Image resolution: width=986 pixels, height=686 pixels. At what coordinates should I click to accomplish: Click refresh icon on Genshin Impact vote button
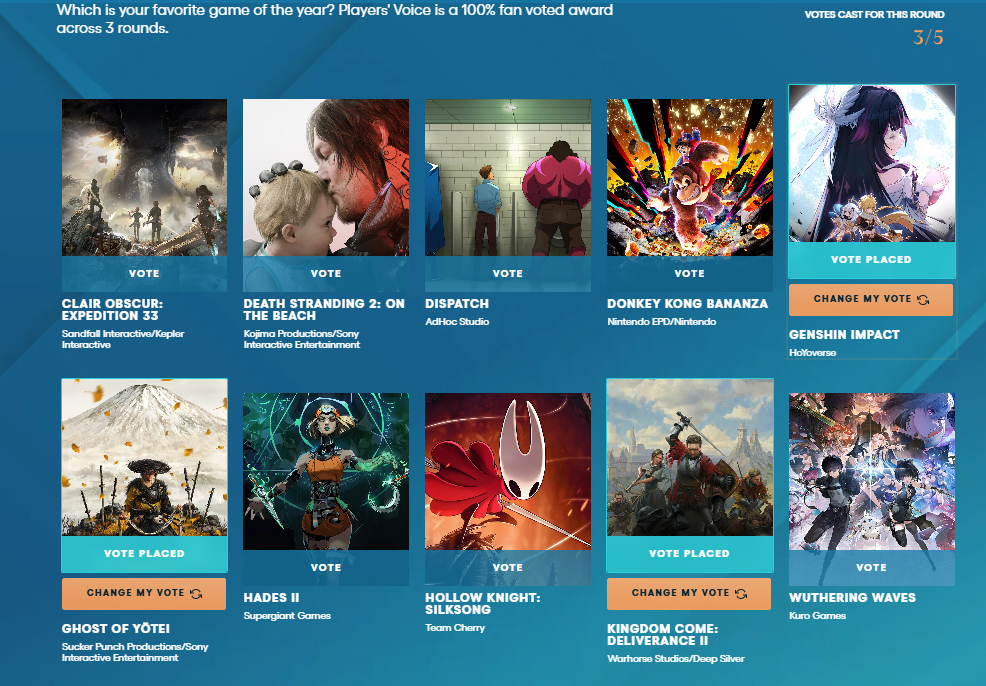point(923,300)
